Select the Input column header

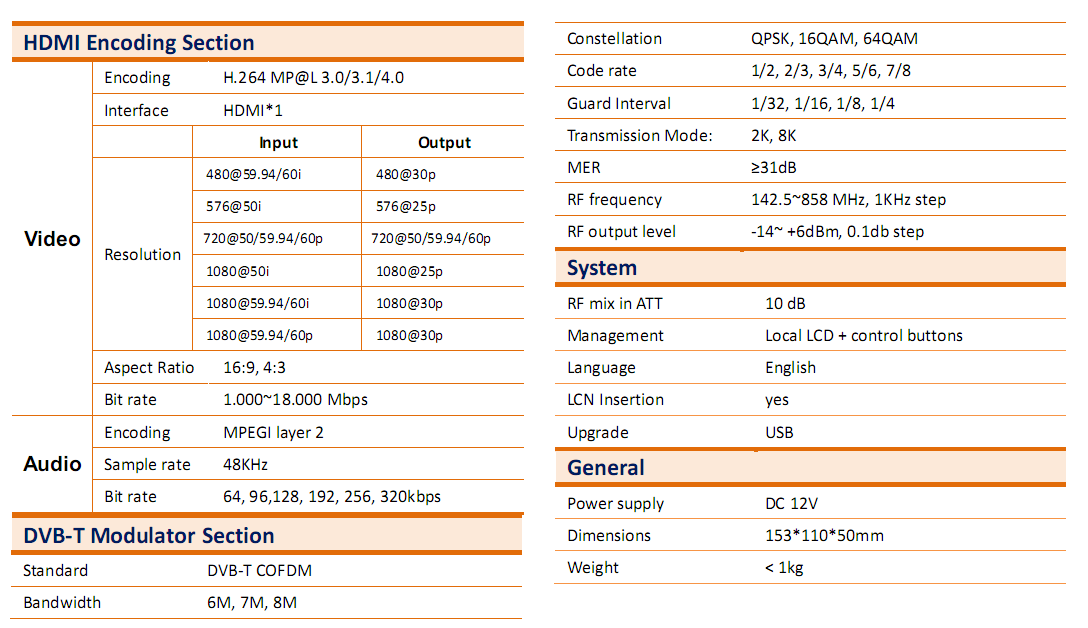pyautogui.click(x=278, y=143)
